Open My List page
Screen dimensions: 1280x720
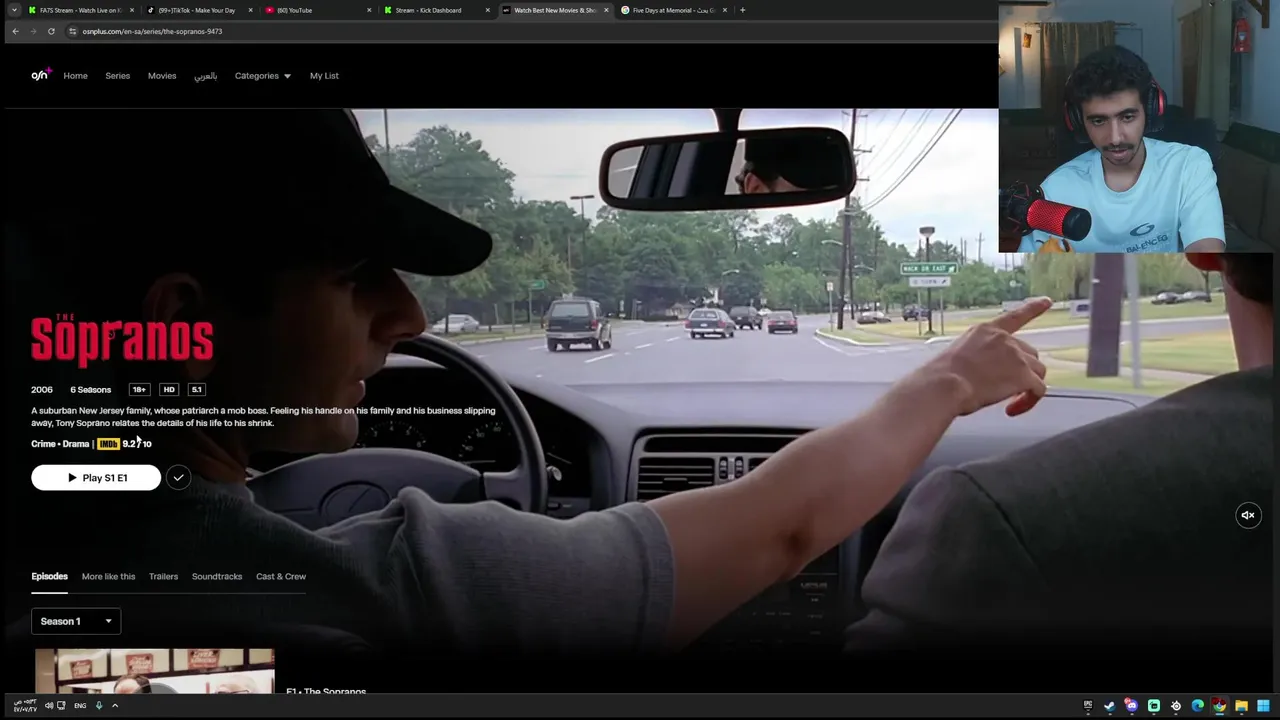pyautogui.click(x=324, y=76)
